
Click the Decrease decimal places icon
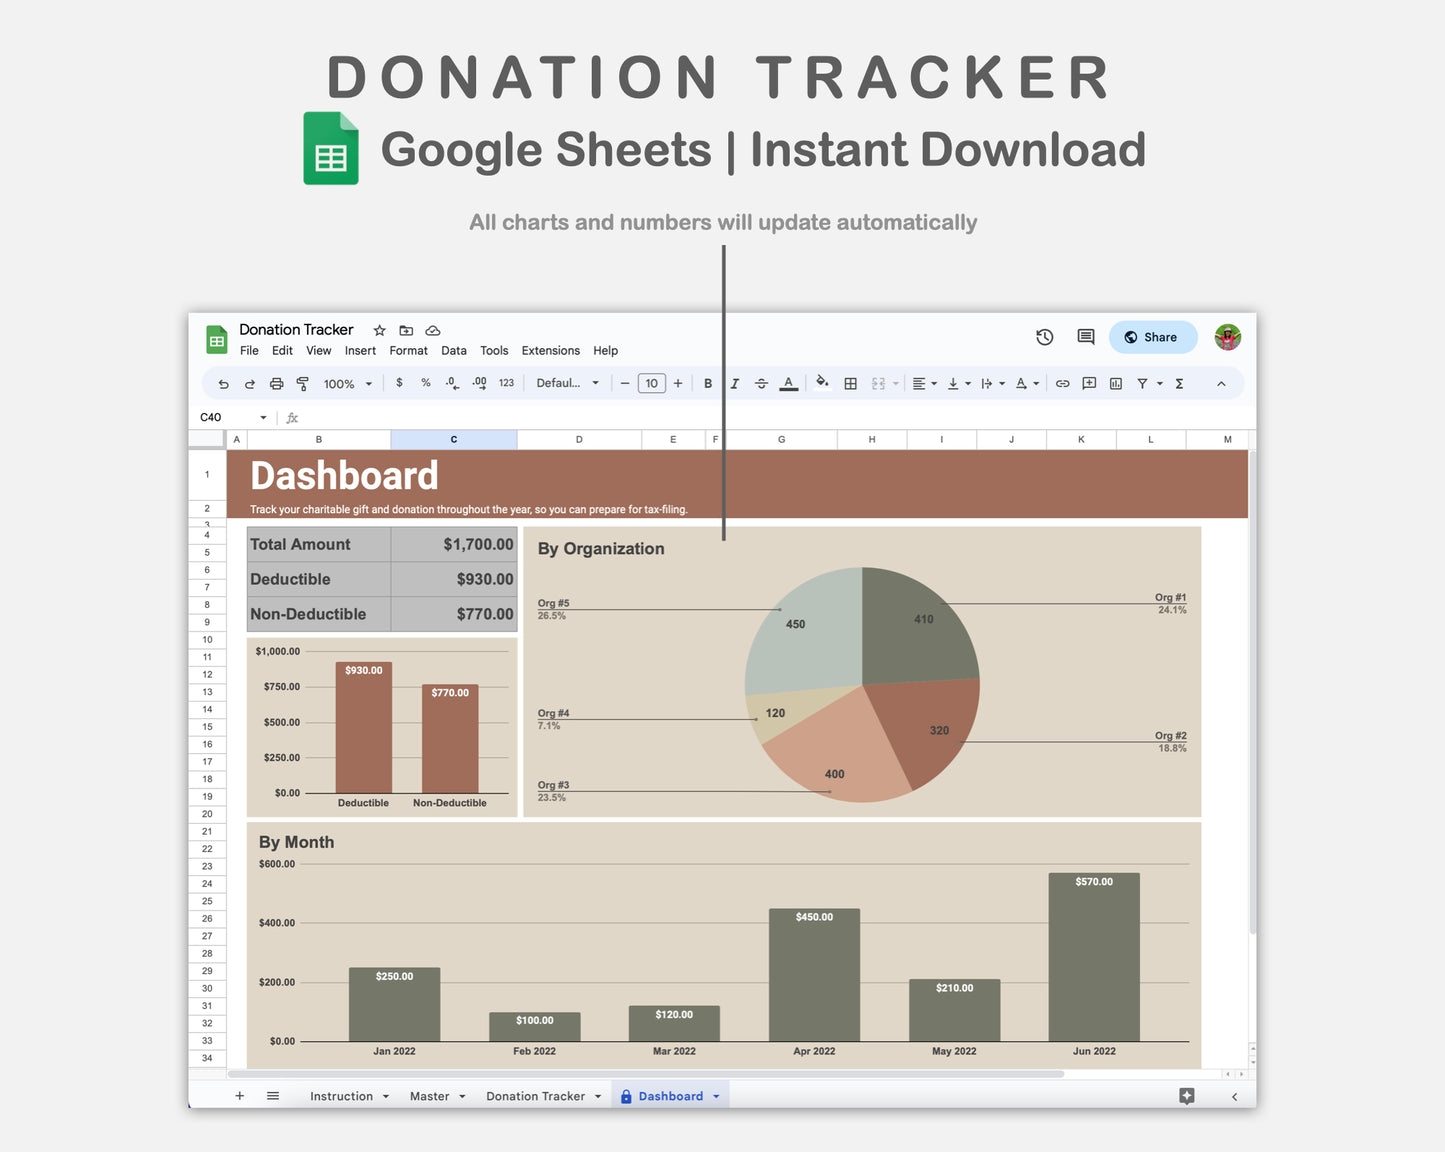pyautogui.click(x=450, y=383)
